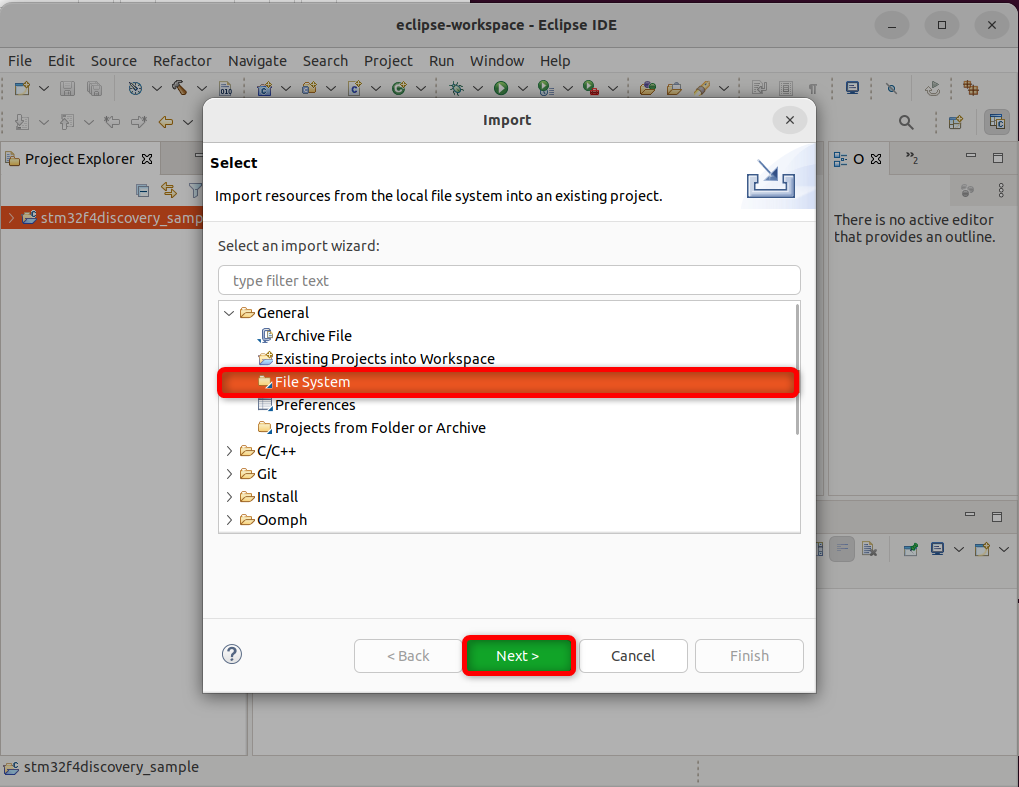Open the Navigate menu

[257, 60]
